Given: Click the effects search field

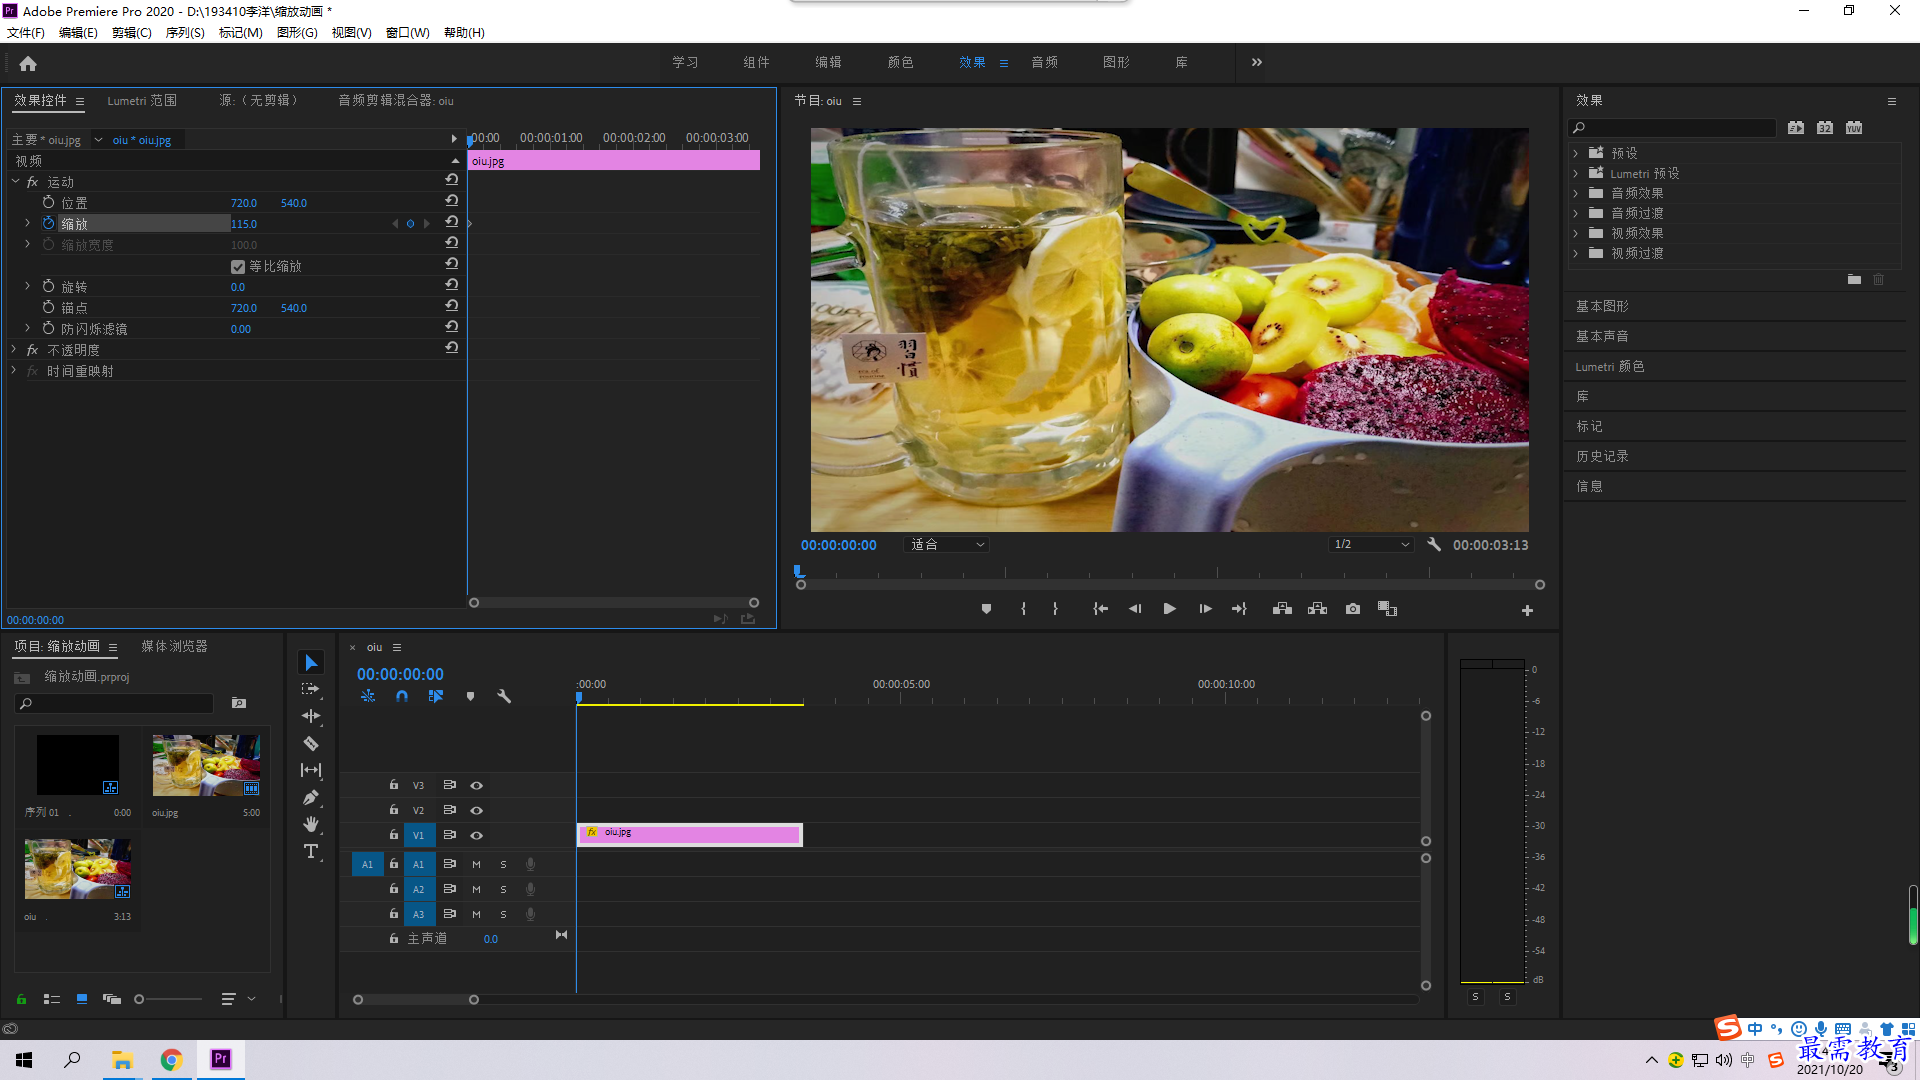Looking at the screenshot, I should (1672, 127).
